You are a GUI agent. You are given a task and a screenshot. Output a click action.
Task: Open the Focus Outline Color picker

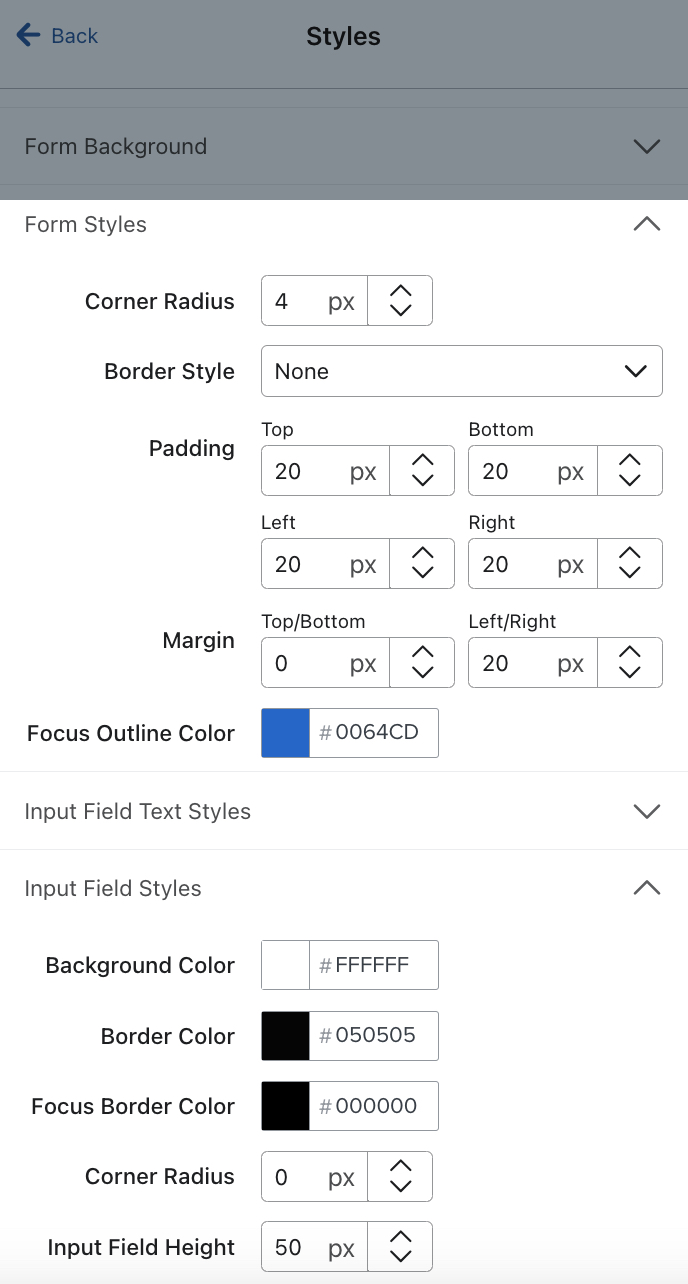tap(284, 733)
